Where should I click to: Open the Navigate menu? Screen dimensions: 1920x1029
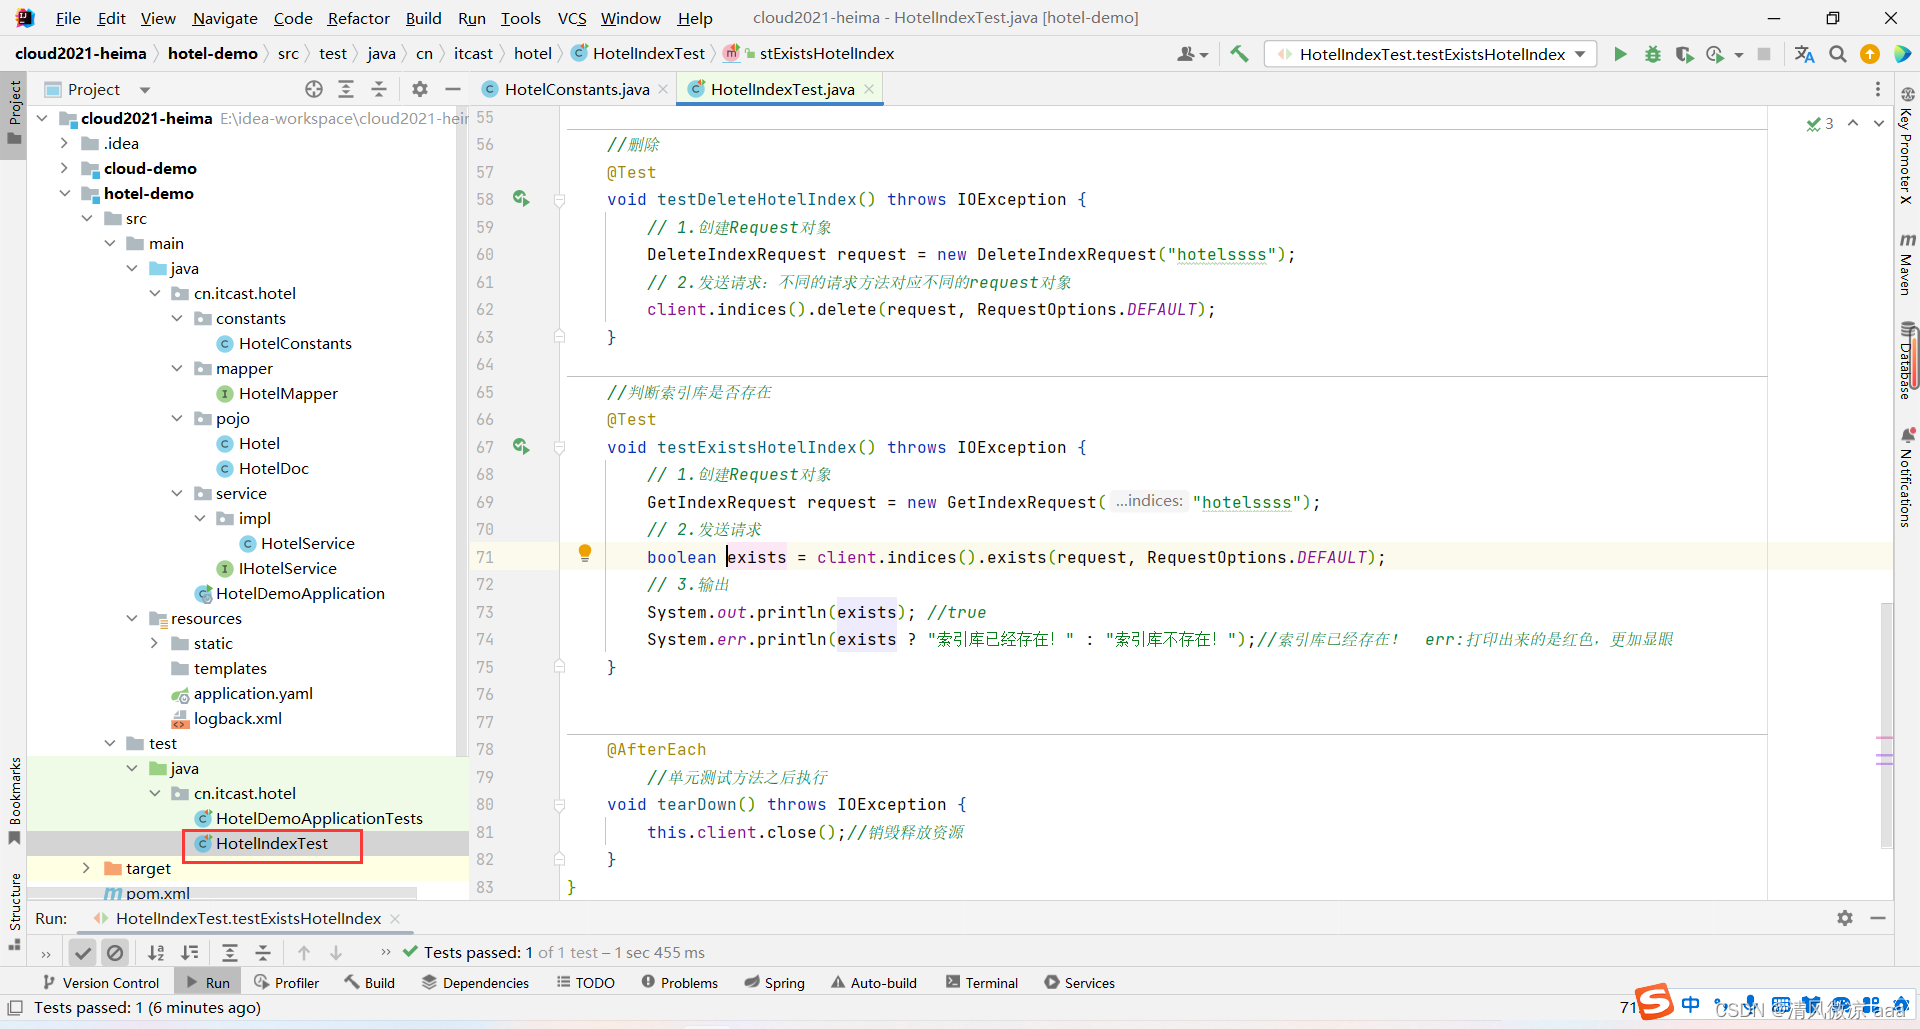click(x=224, y=18)
